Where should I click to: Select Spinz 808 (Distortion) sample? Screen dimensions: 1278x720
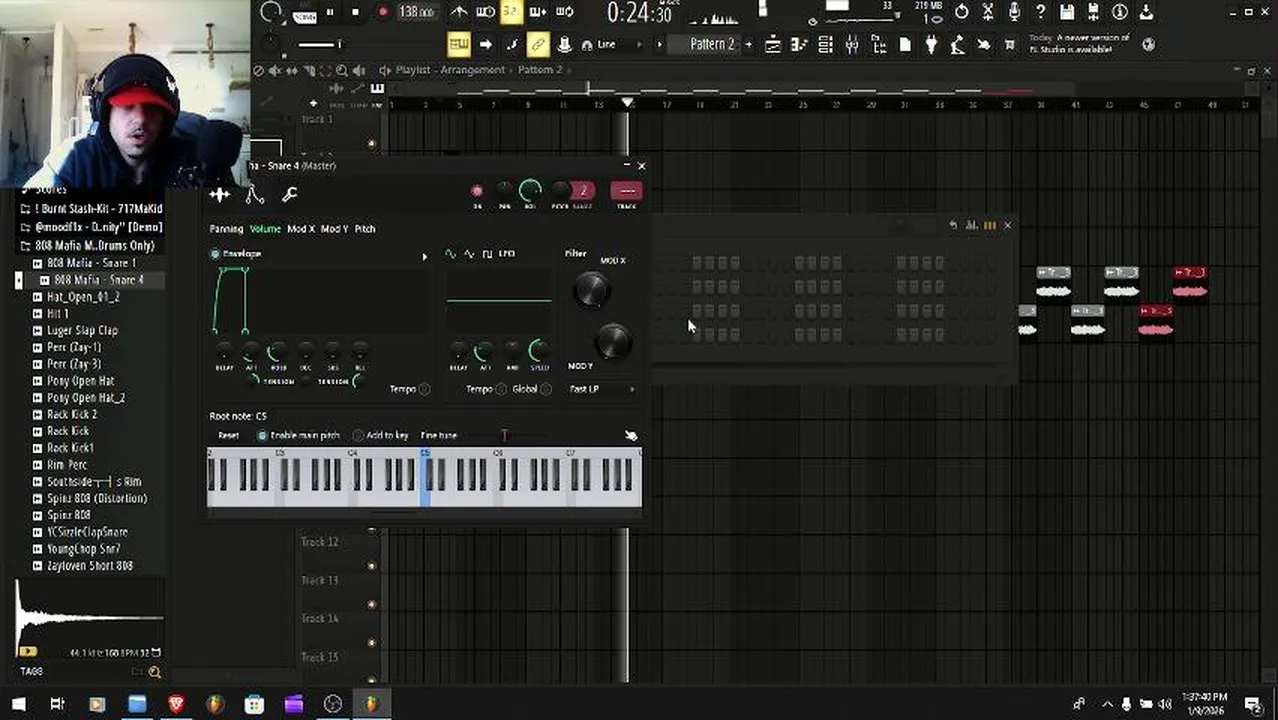[97, 498]
